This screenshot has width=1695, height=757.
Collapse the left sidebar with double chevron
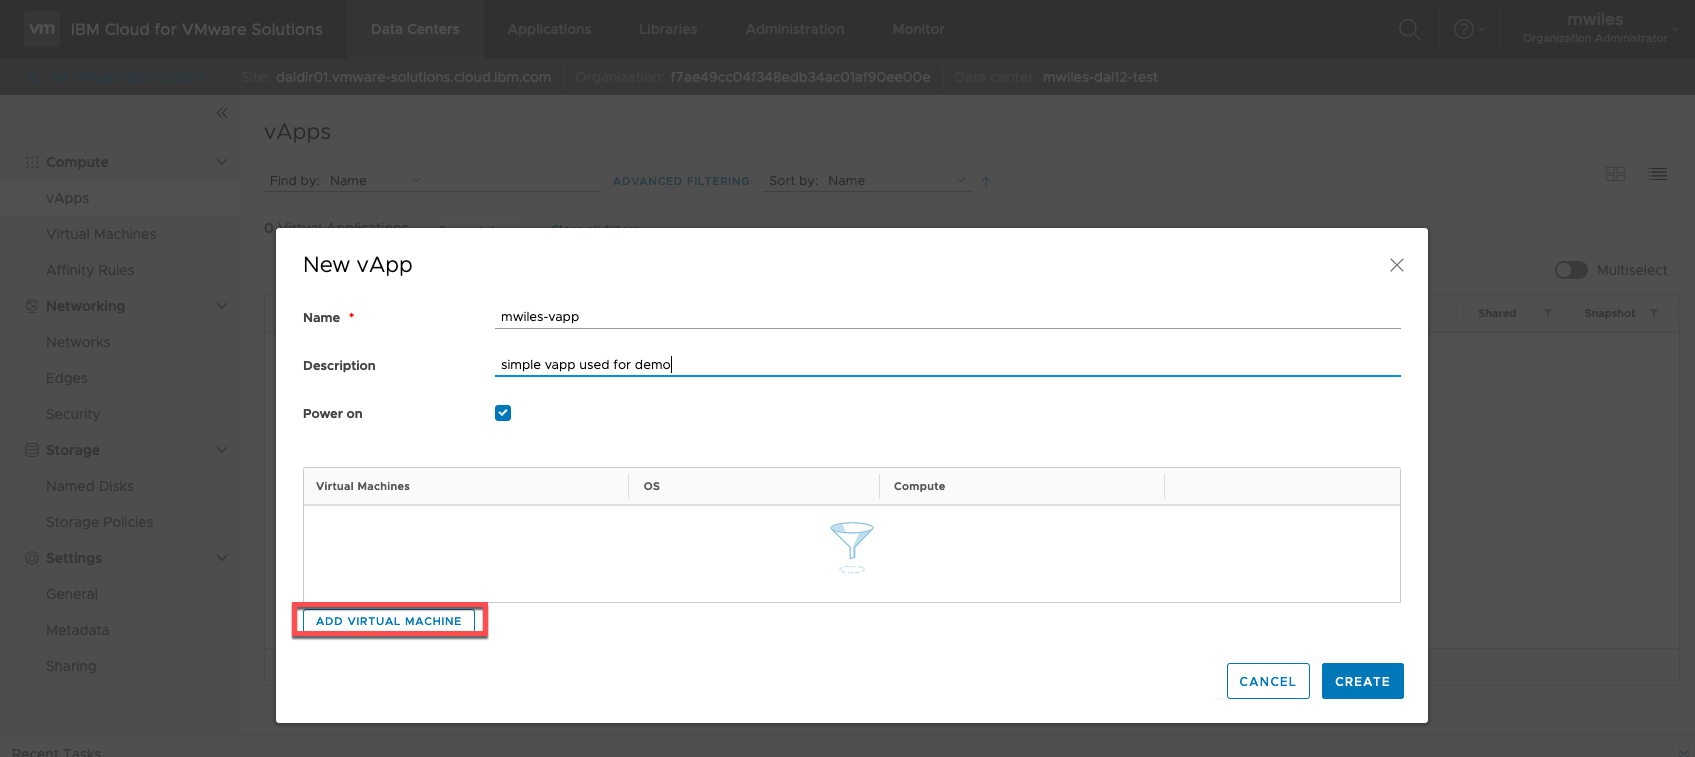[222, 113]
